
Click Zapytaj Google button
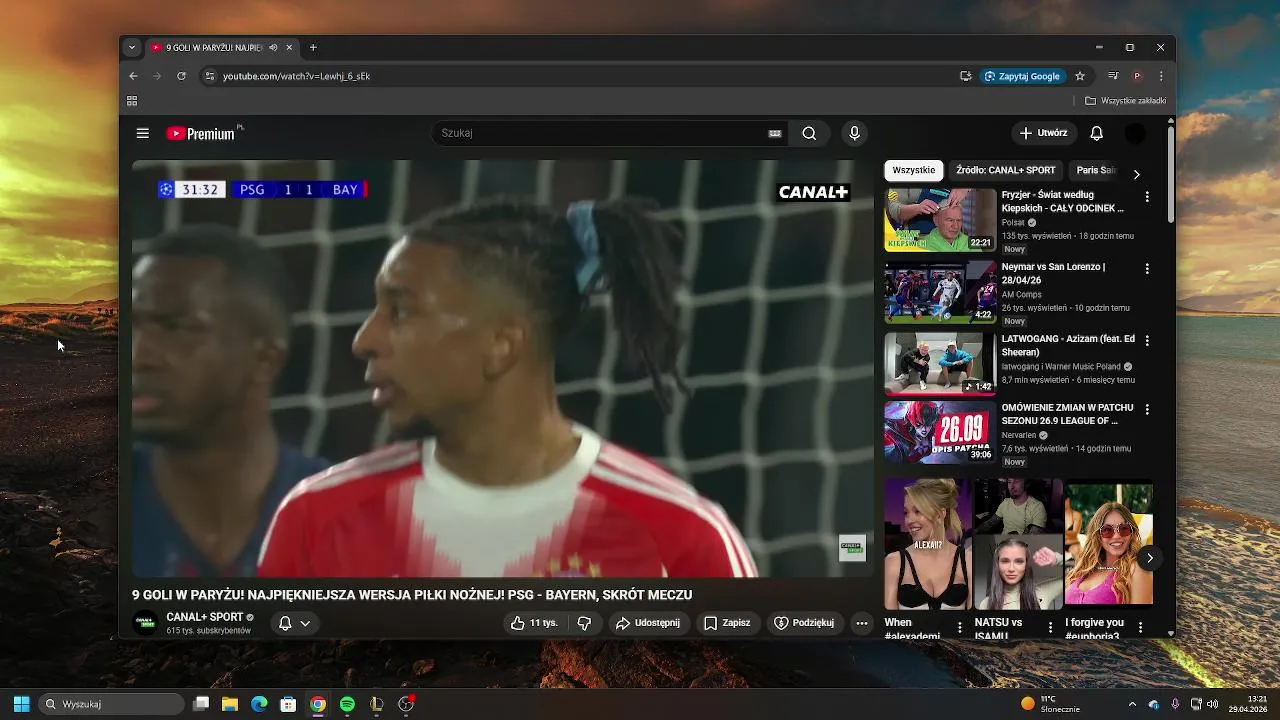(x=1022, y=76)
